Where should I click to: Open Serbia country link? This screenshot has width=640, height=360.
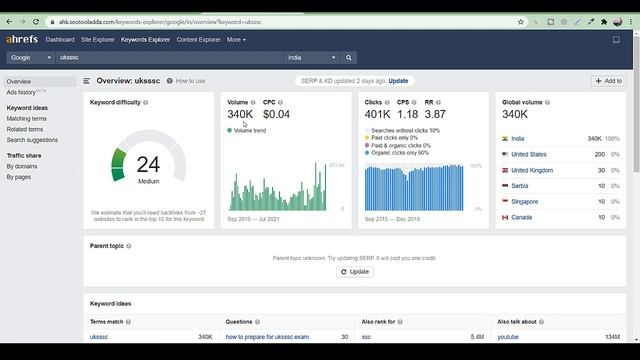pos(520,186)
